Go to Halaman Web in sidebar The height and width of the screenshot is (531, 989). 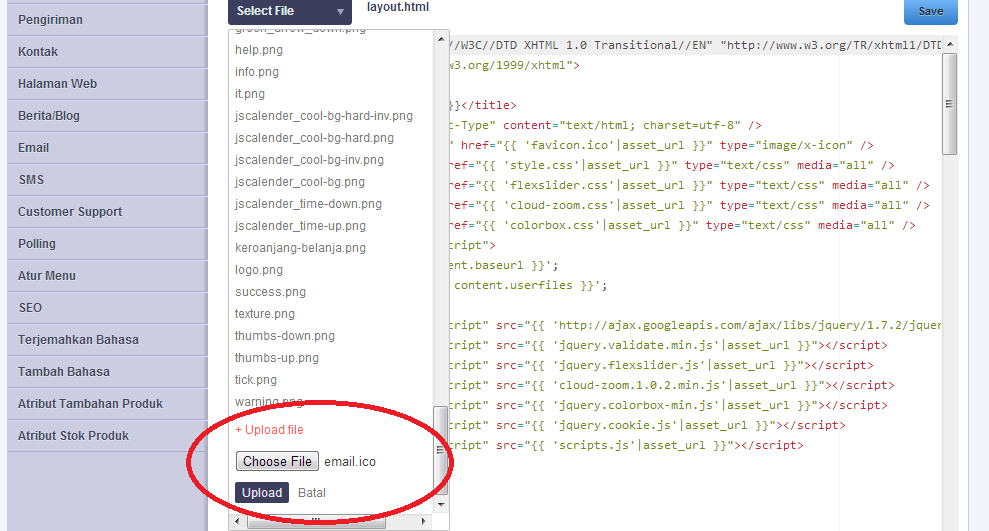pos(57,84)
